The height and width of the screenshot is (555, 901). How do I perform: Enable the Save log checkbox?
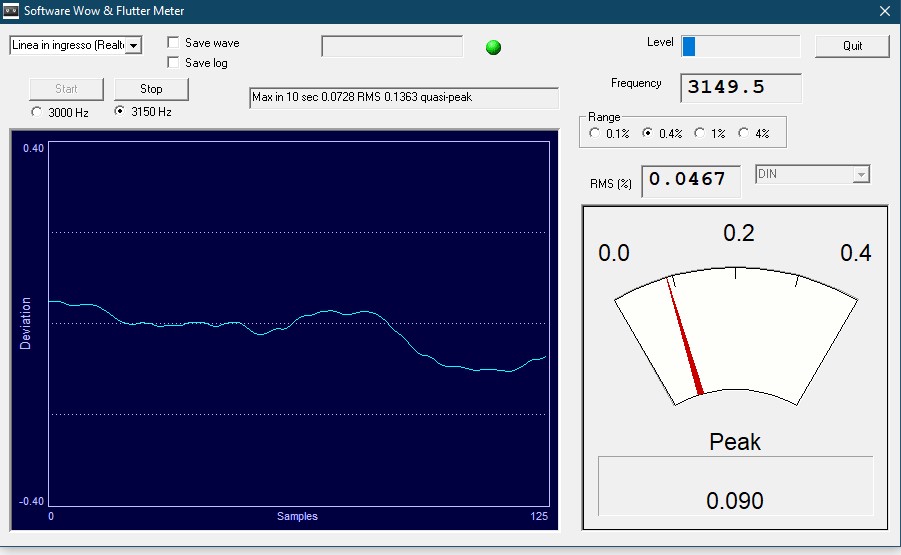[173, 62]
